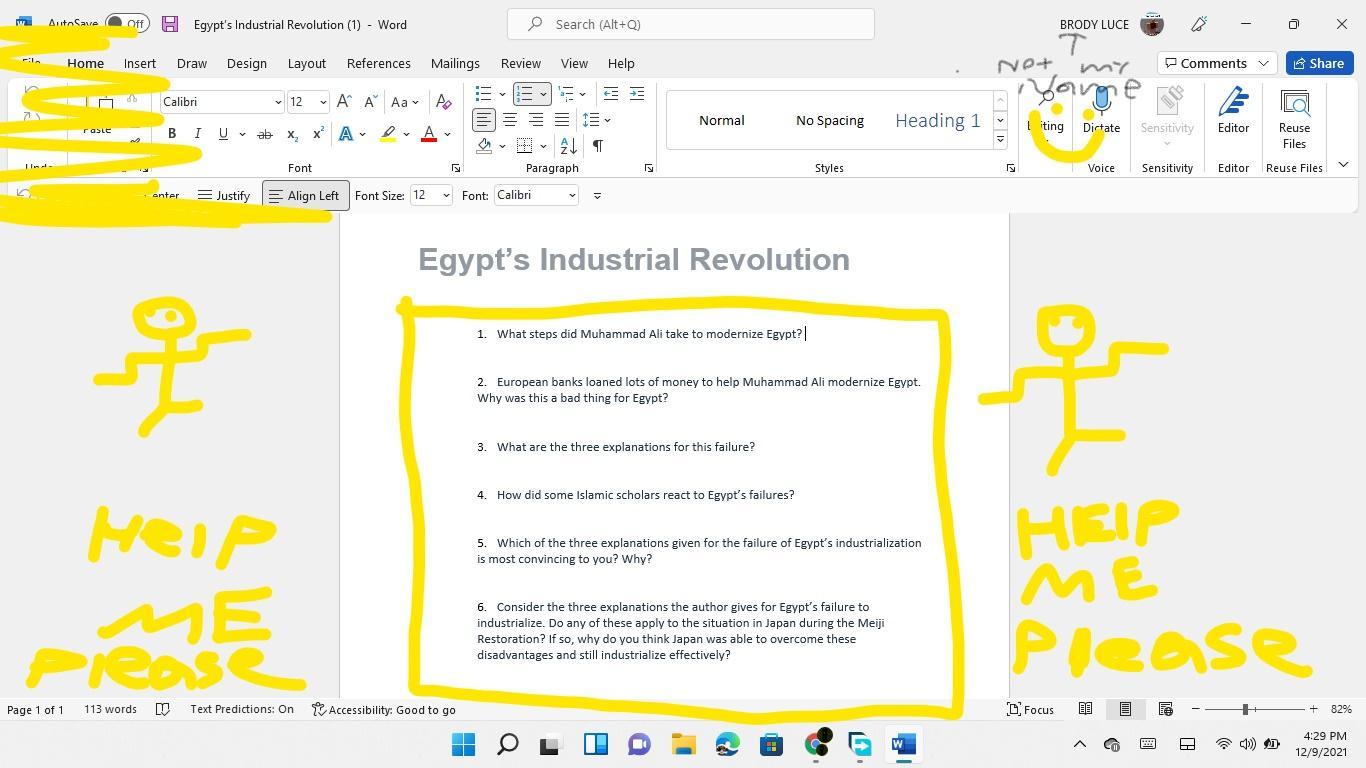Toggle Bold formatting
Image resolution: width=1366 pixels, height=768 pixels.
tap(172, 134)
